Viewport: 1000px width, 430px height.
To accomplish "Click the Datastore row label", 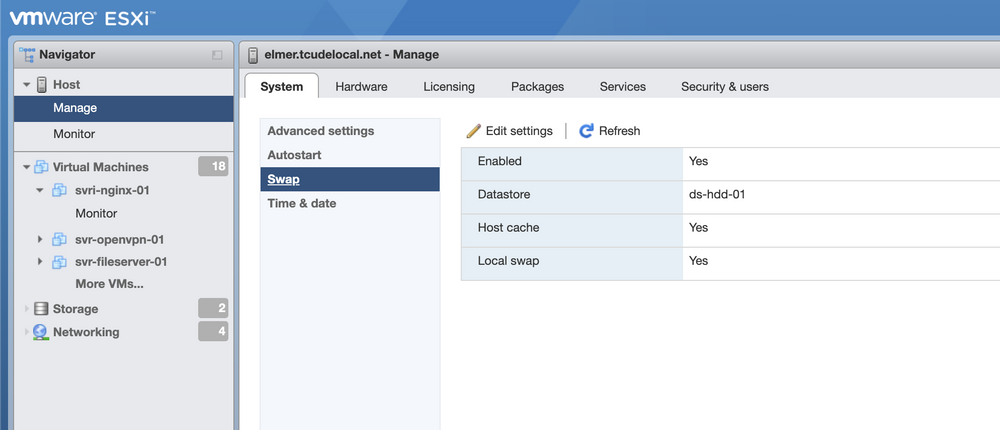I will pos(504,195).
